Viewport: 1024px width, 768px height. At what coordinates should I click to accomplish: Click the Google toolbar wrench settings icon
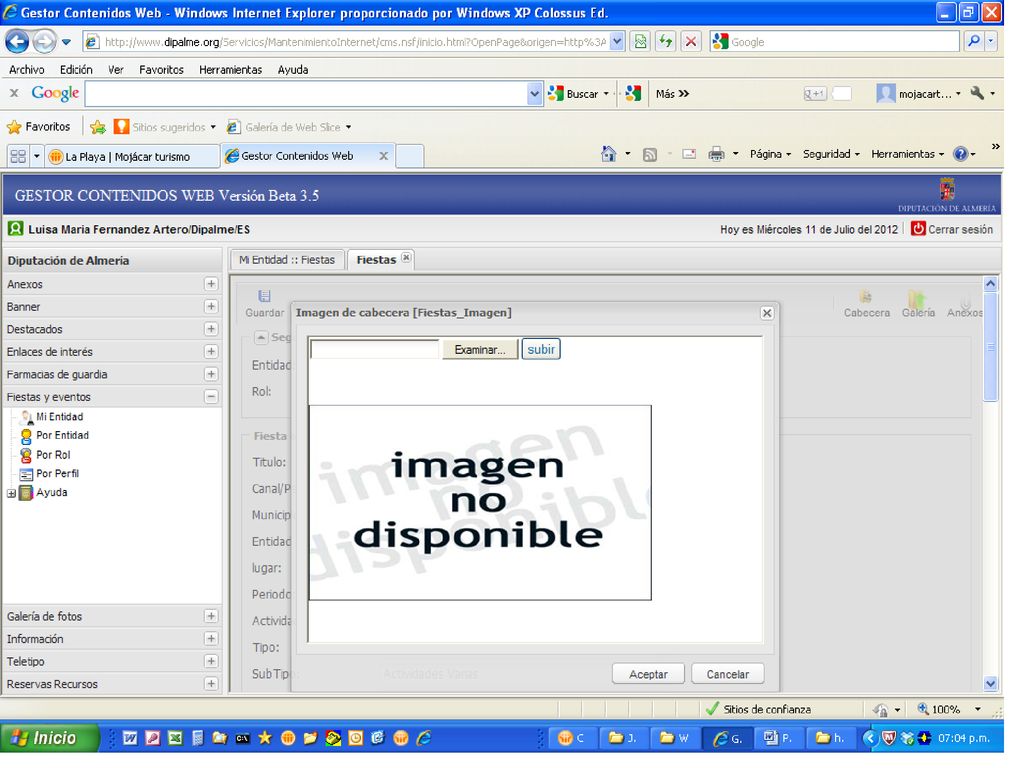click(x=977, y=93)
